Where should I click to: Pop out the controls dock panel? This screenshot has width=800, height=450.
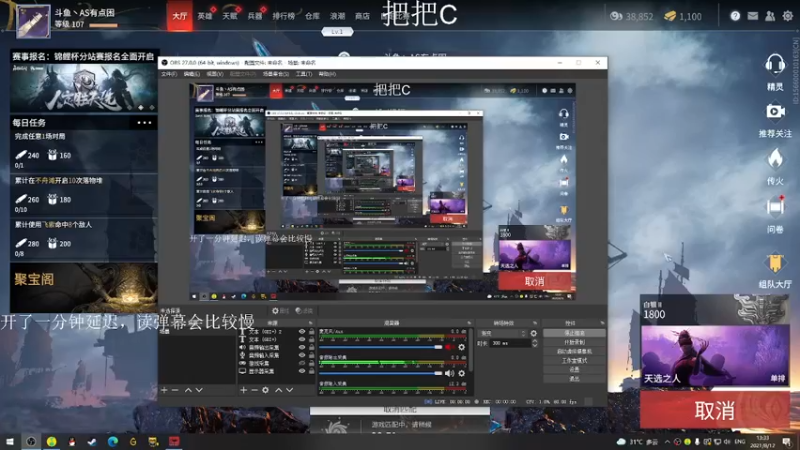click(x=602, y=323)
